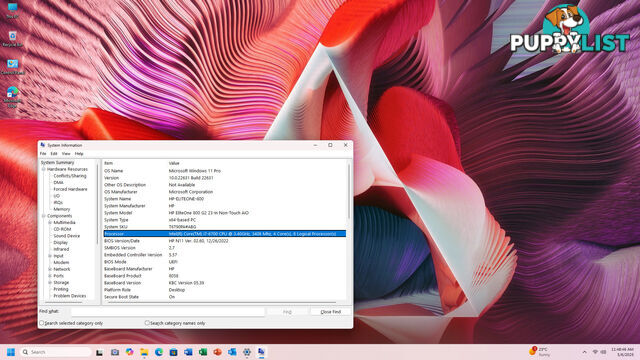Launch Excel from the taskbar
The height and width of the screenshot is (360, 640).
click(203, 352)
